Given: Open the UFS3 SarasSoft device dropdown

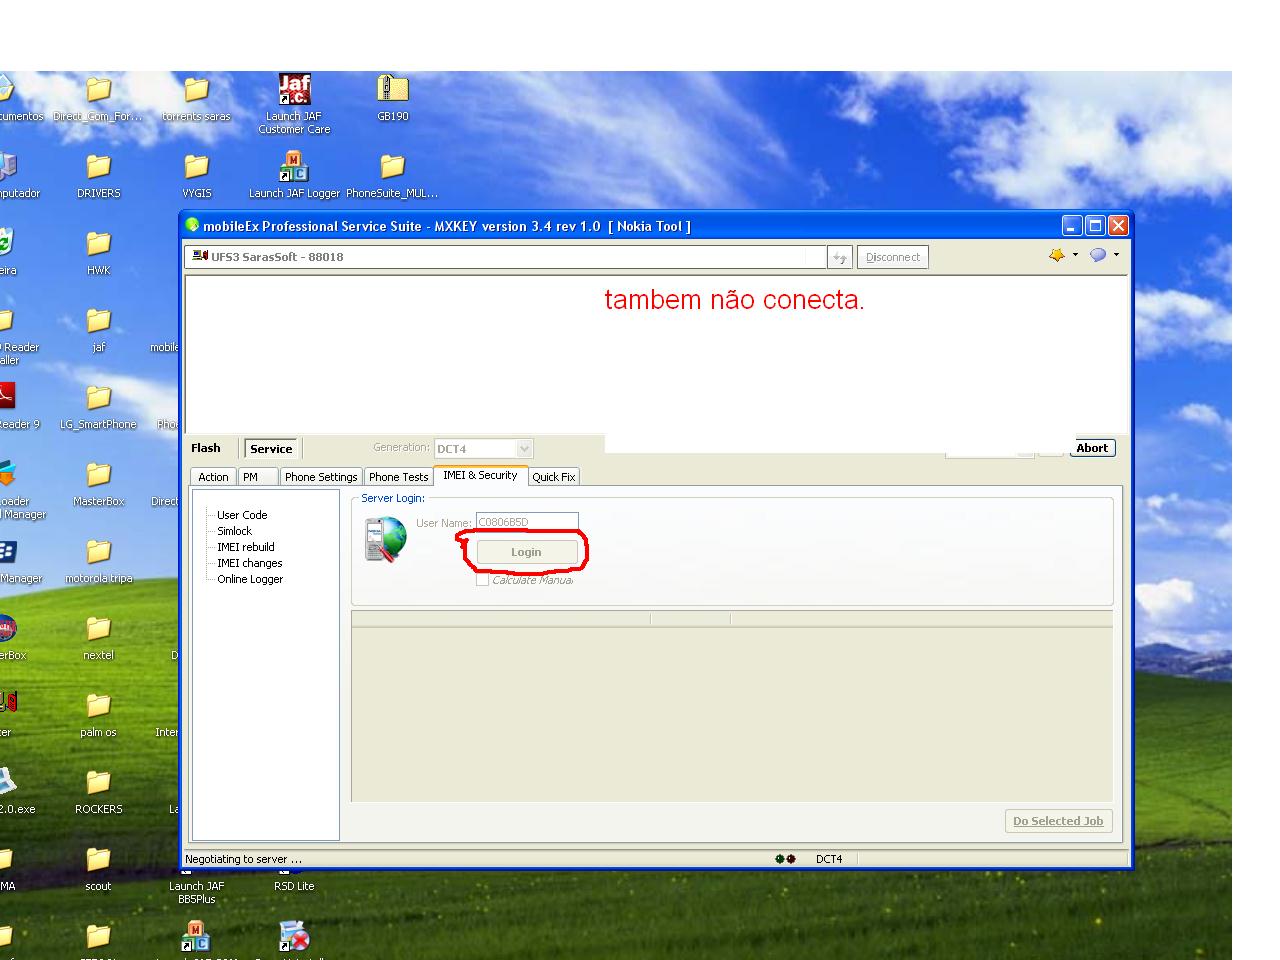Looking at the screenshot, I should click(505, 257).
